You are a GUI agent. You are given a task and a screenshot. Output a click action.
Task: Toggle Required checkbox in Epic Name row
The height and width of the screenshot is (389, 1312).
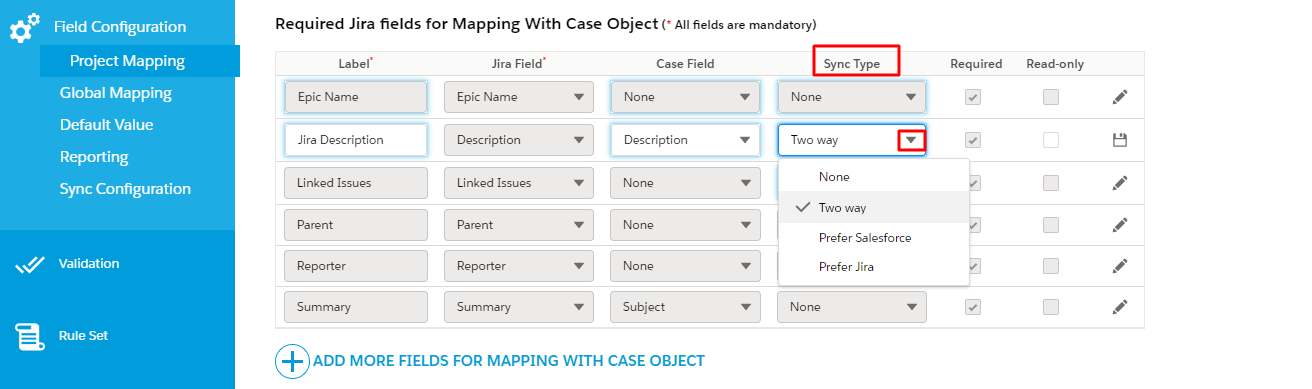(x=973, y=97)
